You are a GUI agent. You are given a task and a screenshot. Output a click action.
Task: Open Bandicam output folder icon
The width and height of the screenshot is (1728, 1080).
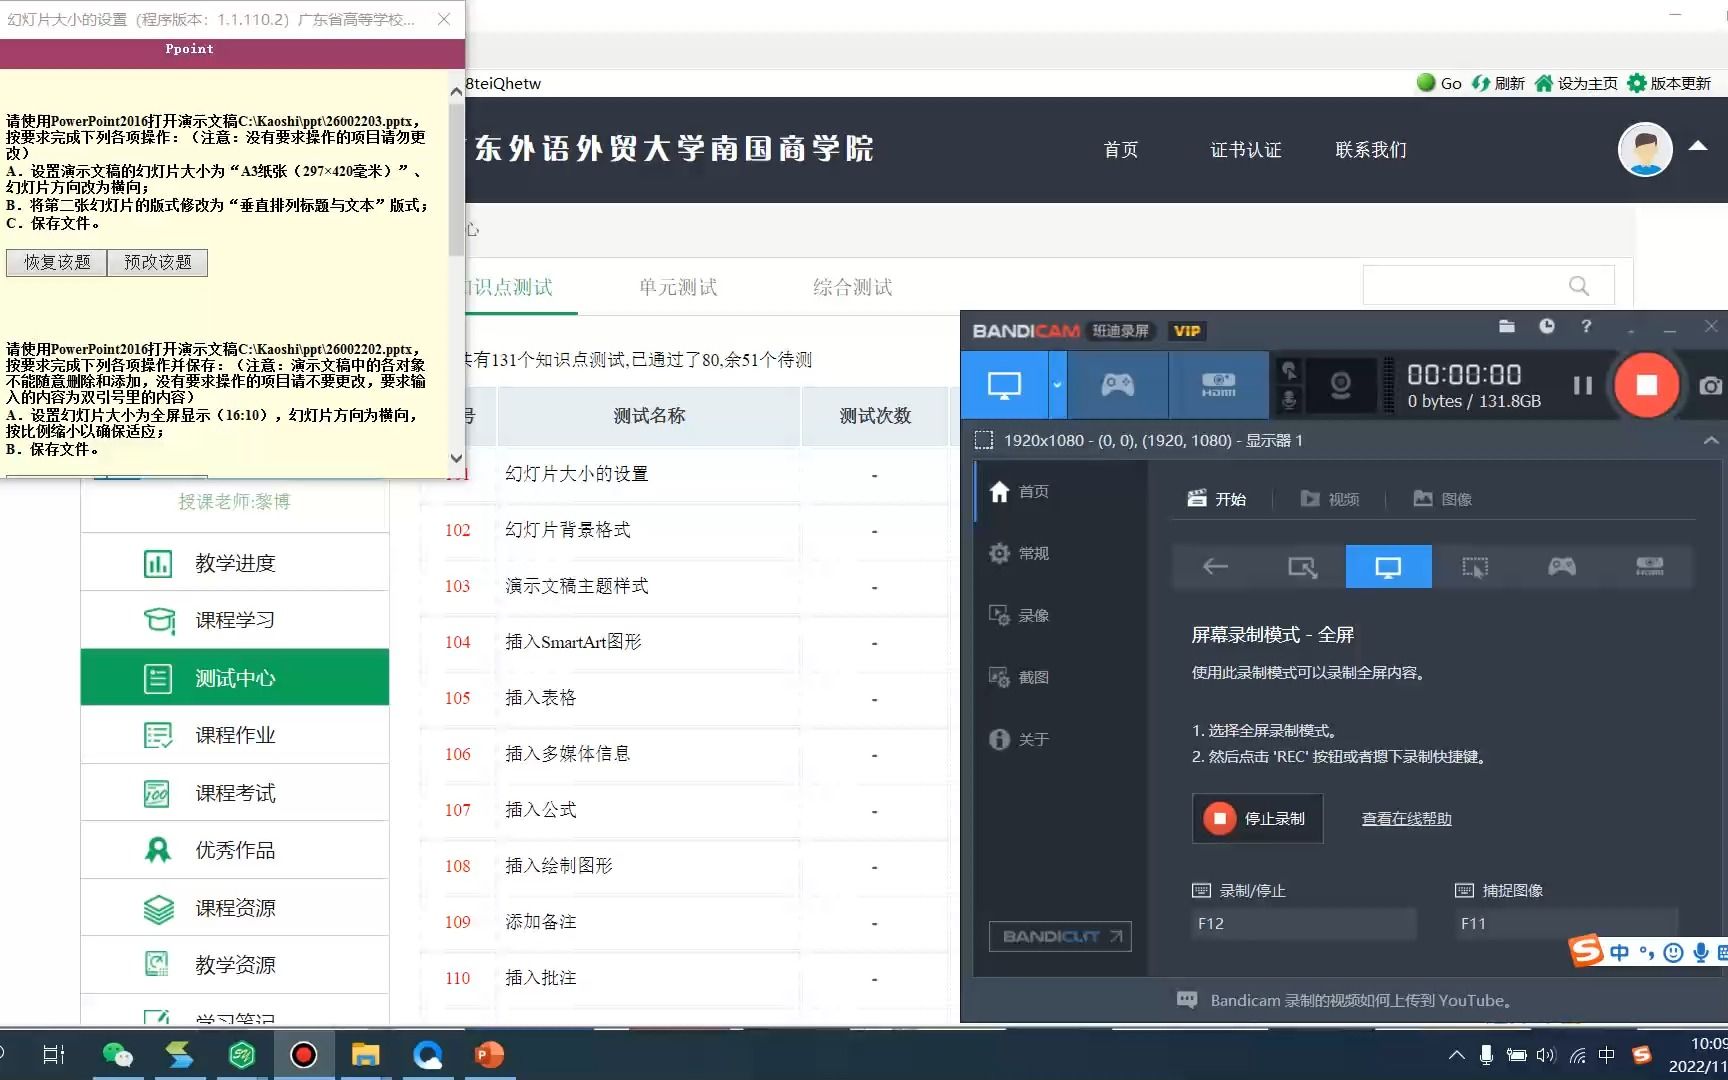click(1507, 327)
